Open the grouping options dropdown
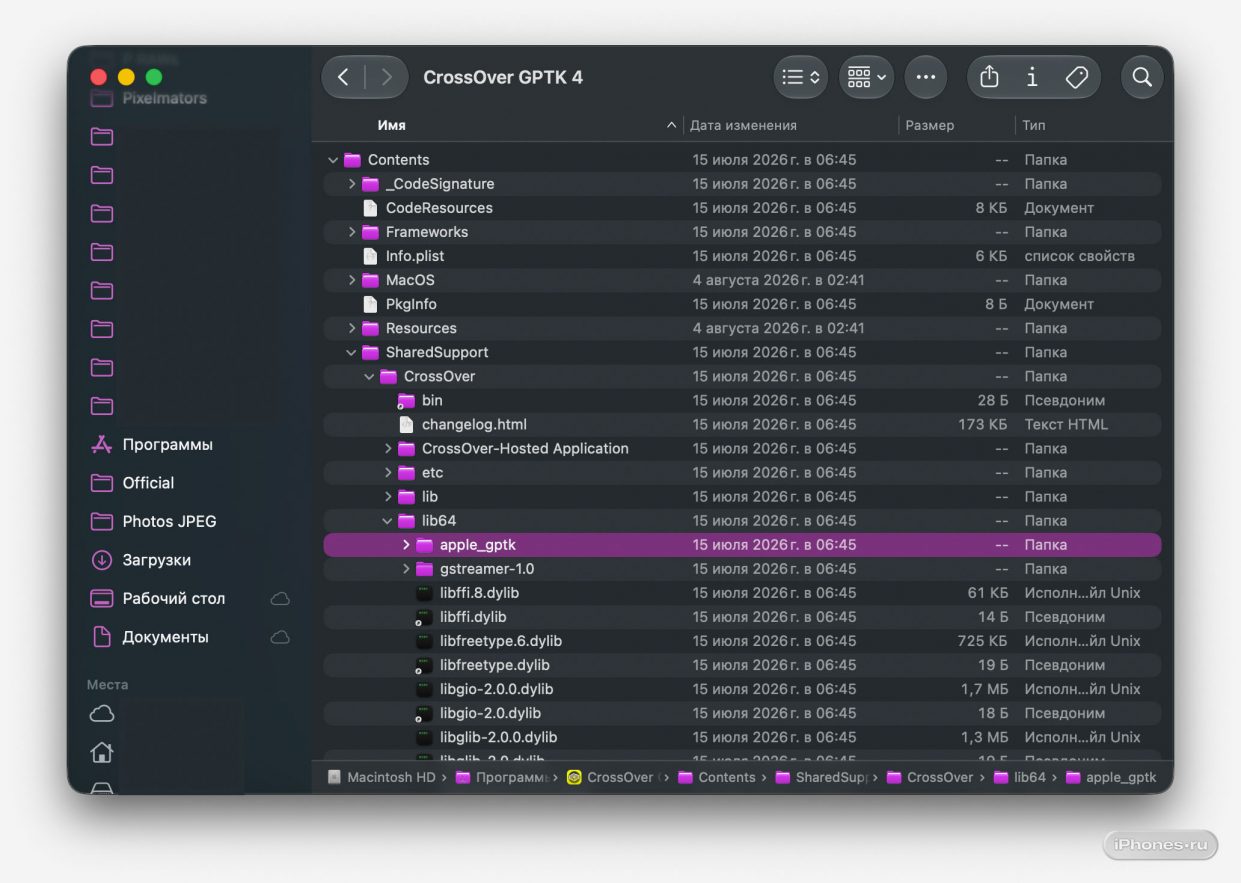 click(866, 77)
